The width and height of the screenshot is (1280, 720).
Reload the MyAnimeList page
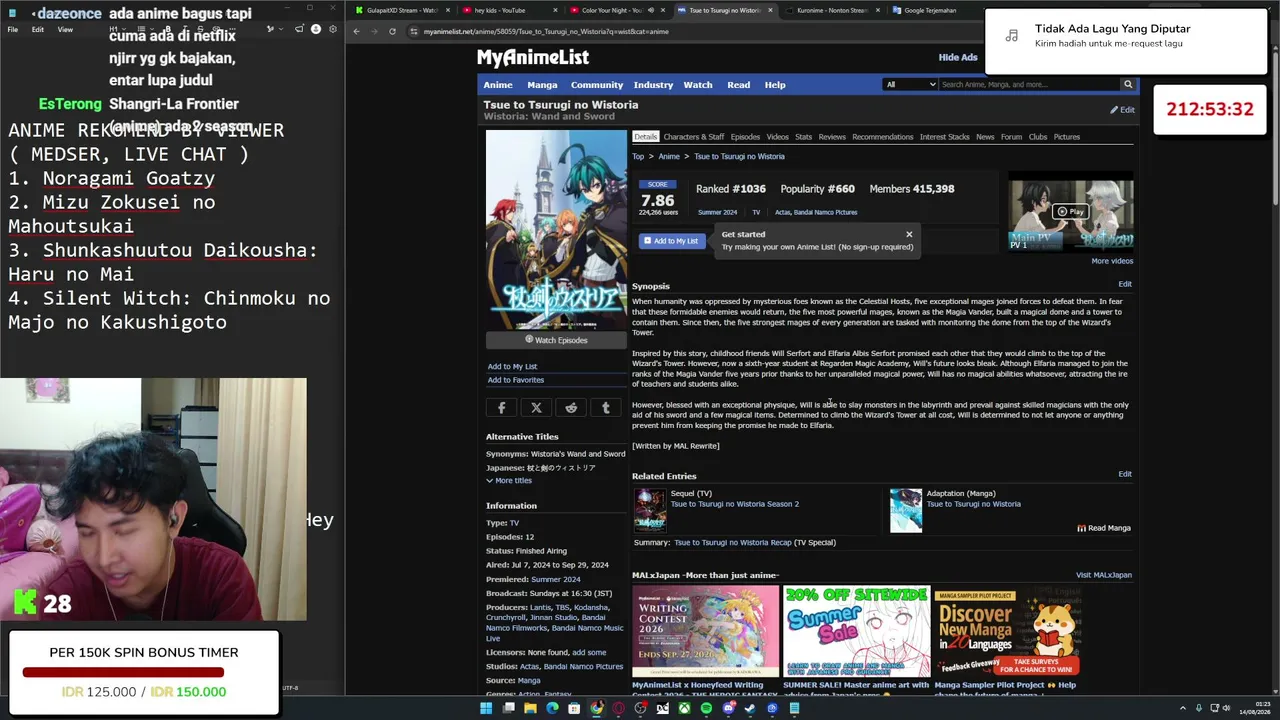pyautogui.click(x=392, y=31)
